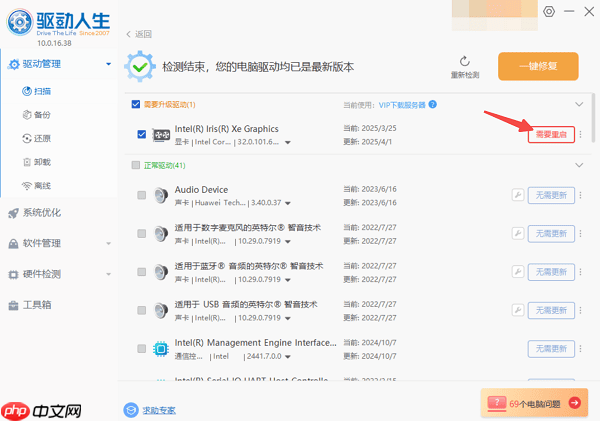600x421 pixels.
Task: Click the green check status gear icon
Action: click(140, 67)
